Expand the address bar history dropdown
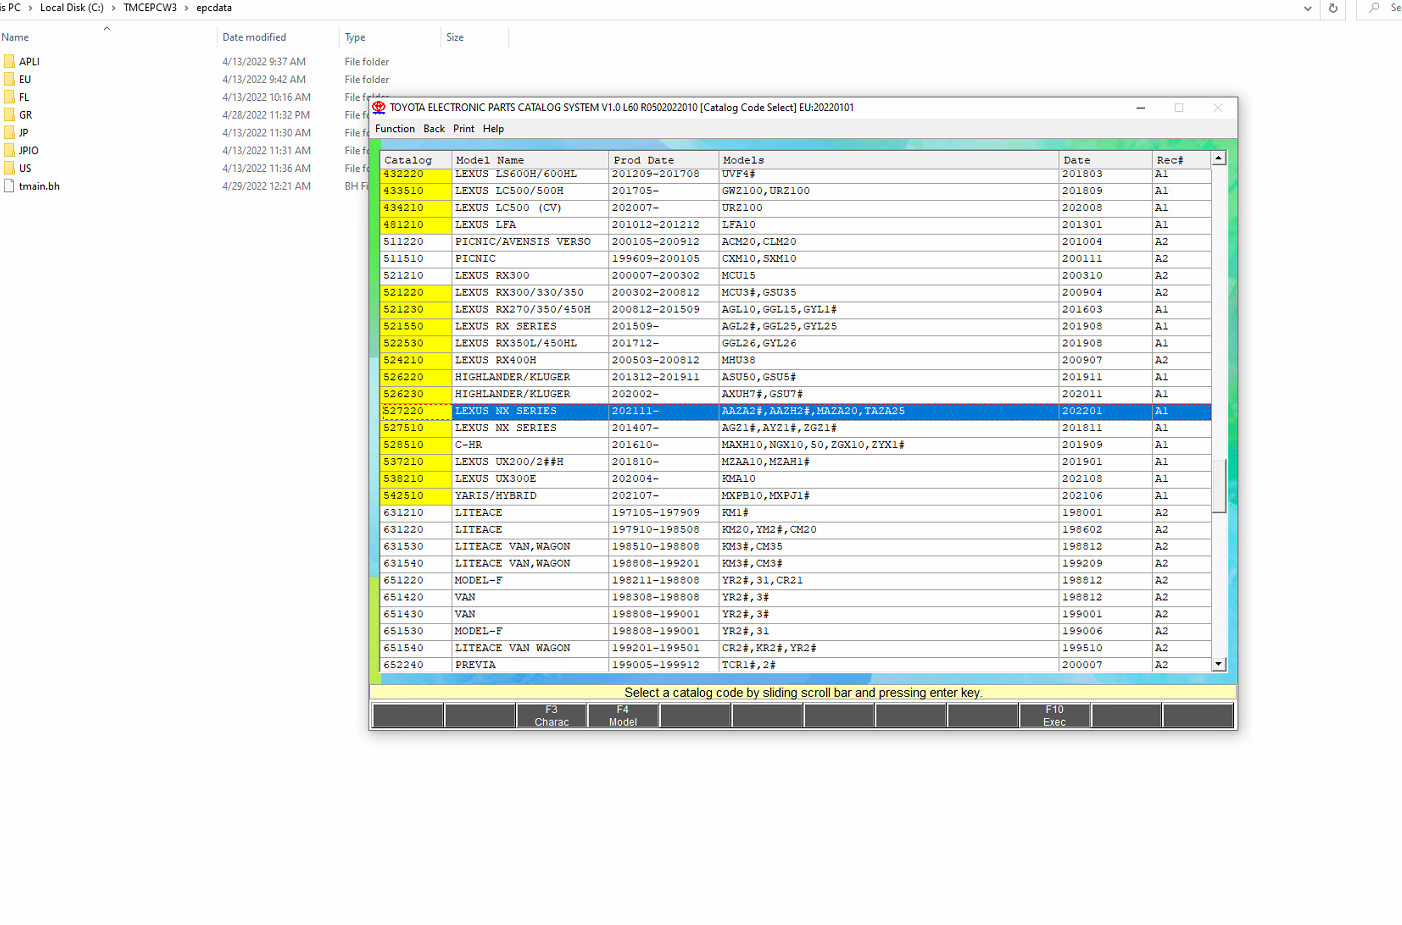 (x=1307, y=8)
